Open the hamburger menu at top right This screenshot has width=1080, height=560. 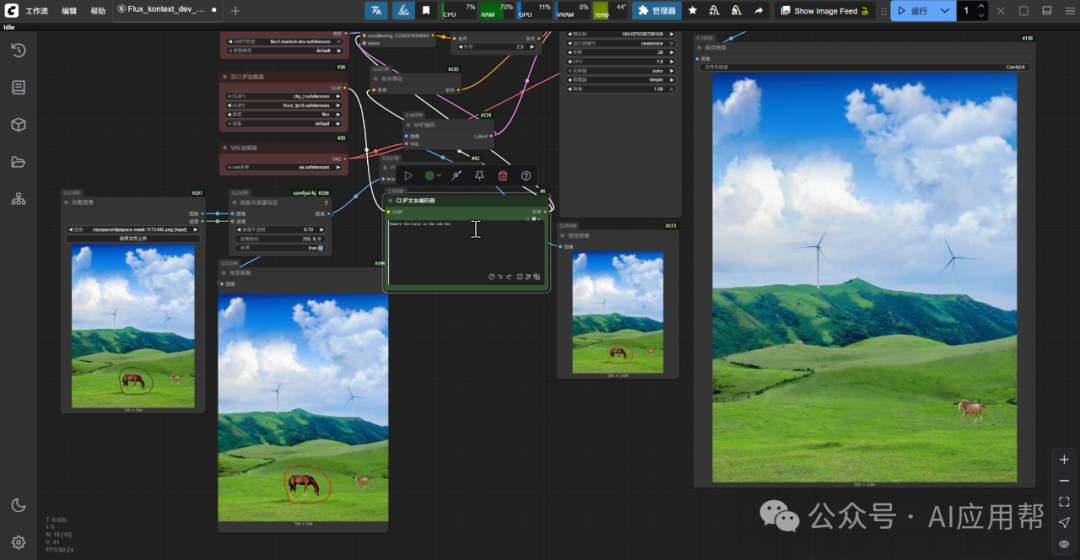point(1070,10)
